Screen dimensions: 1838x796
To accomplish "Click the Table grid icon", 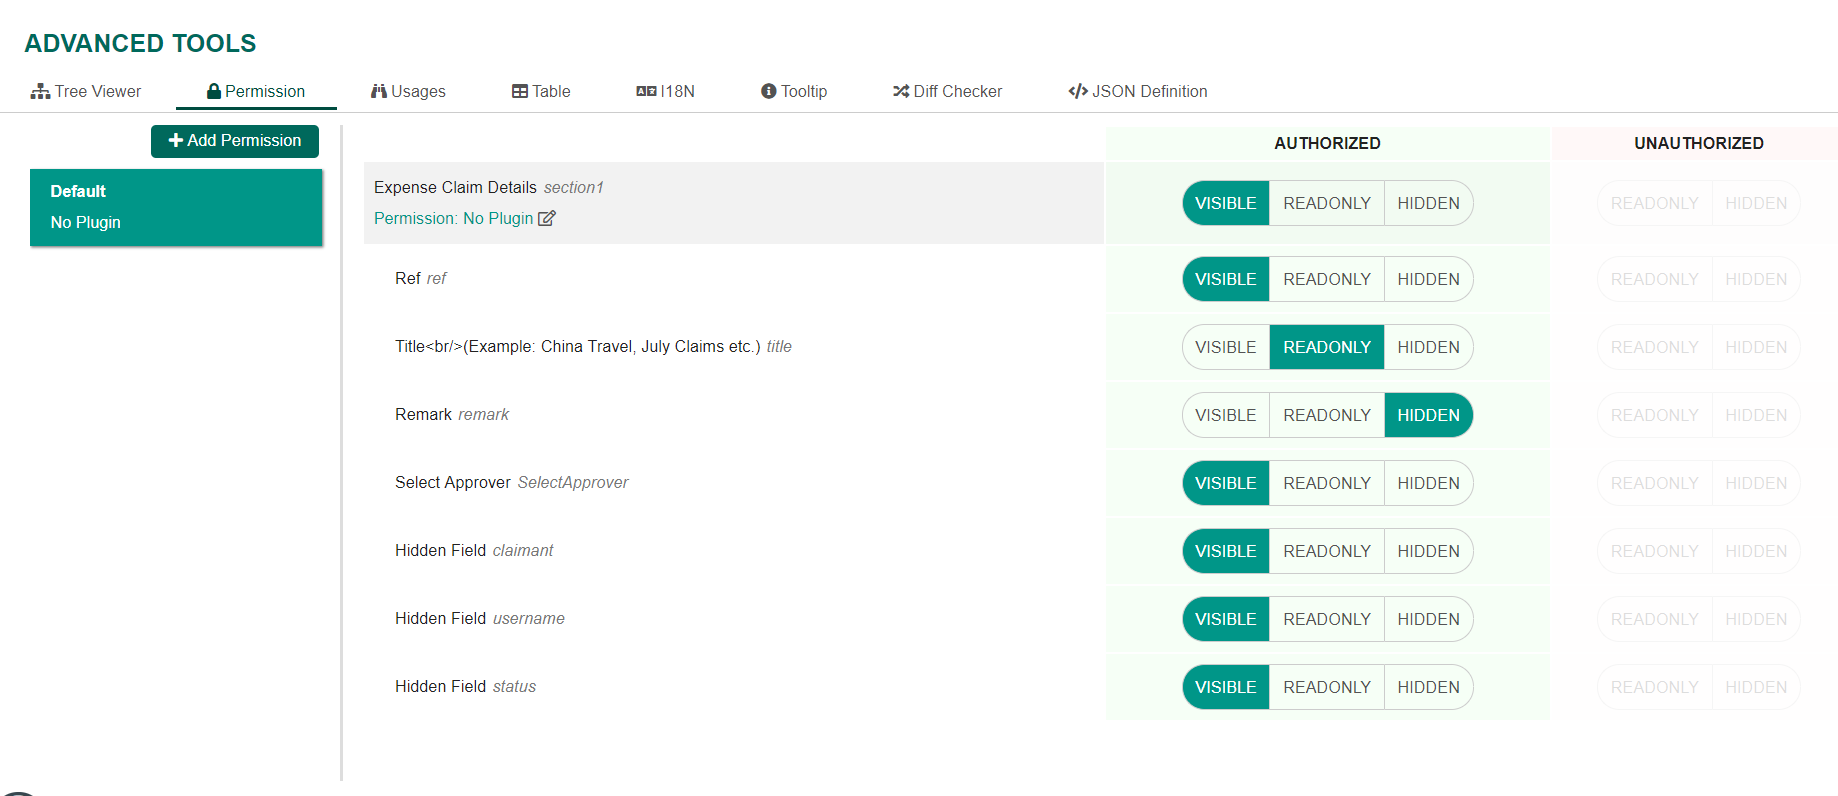I will [x=520, y=92].
